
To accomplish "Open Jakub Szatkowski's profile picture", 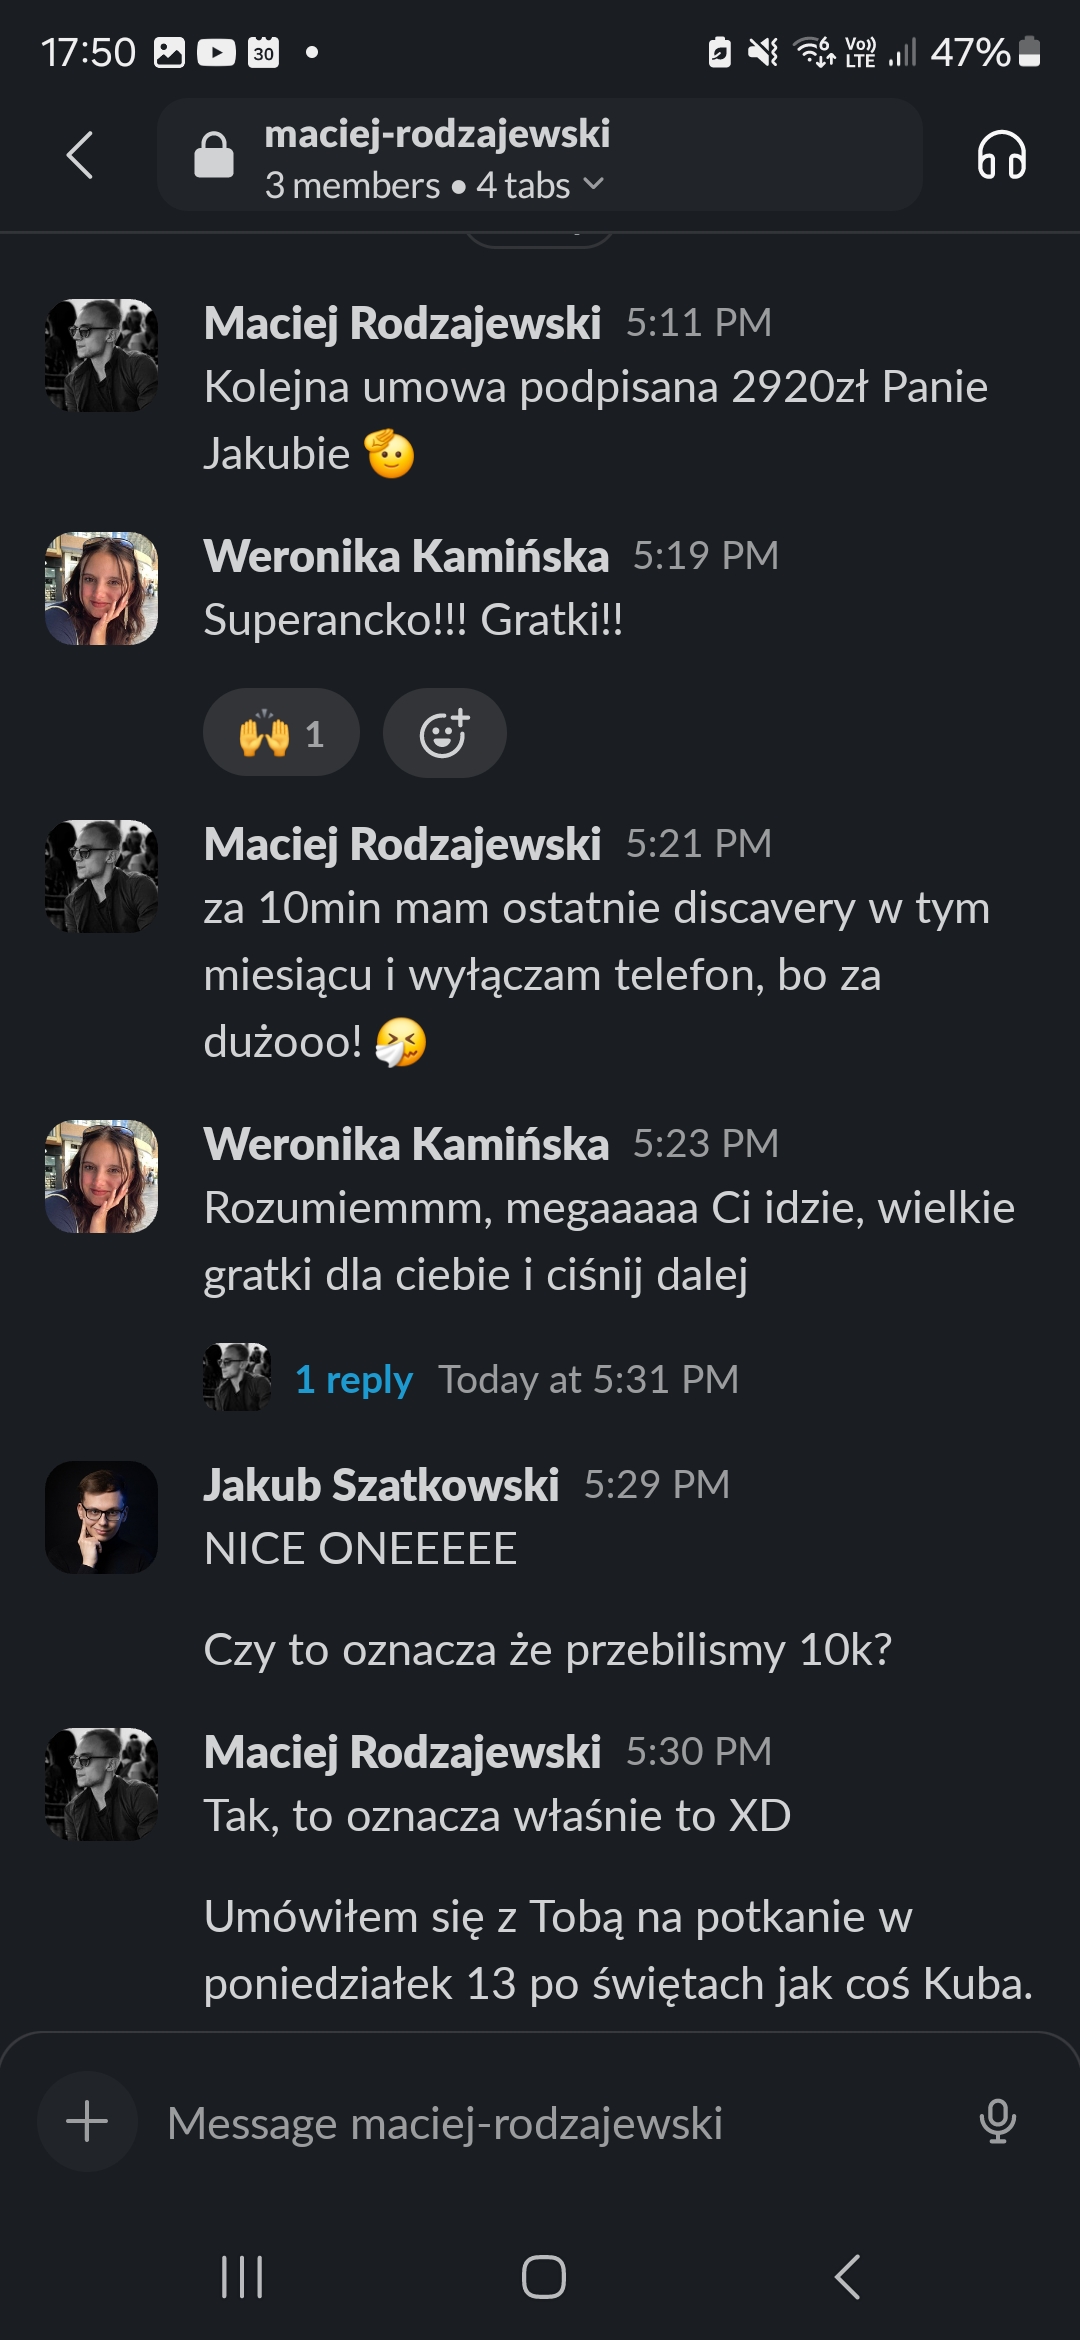I will pos(101,1517).
